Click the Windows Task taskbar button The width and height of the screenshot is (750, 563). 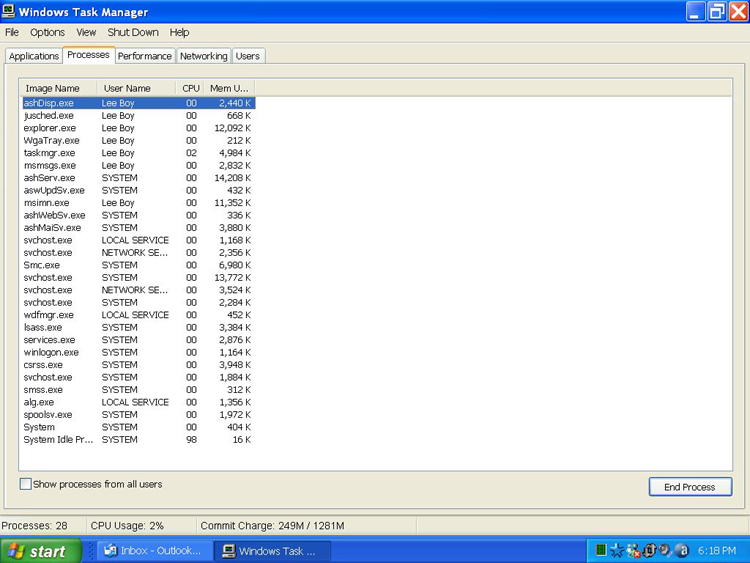point(272,551)
